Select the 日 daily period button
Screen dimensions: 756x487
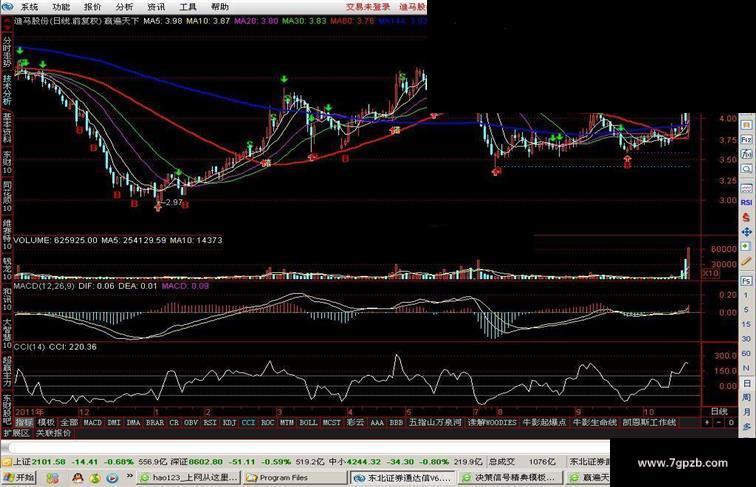click(x=746, y=383)
